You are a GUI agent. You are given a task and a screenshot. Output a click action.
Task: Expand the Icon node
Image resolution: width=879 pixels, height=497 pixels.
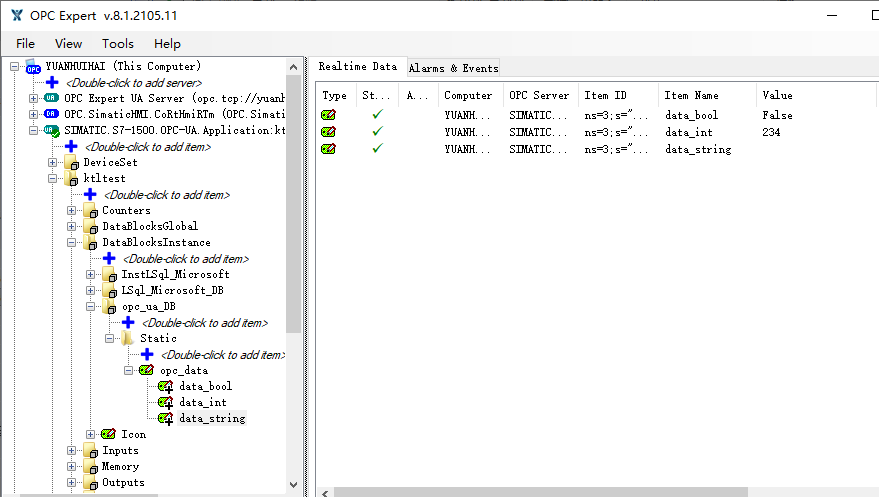click(91, 434)
